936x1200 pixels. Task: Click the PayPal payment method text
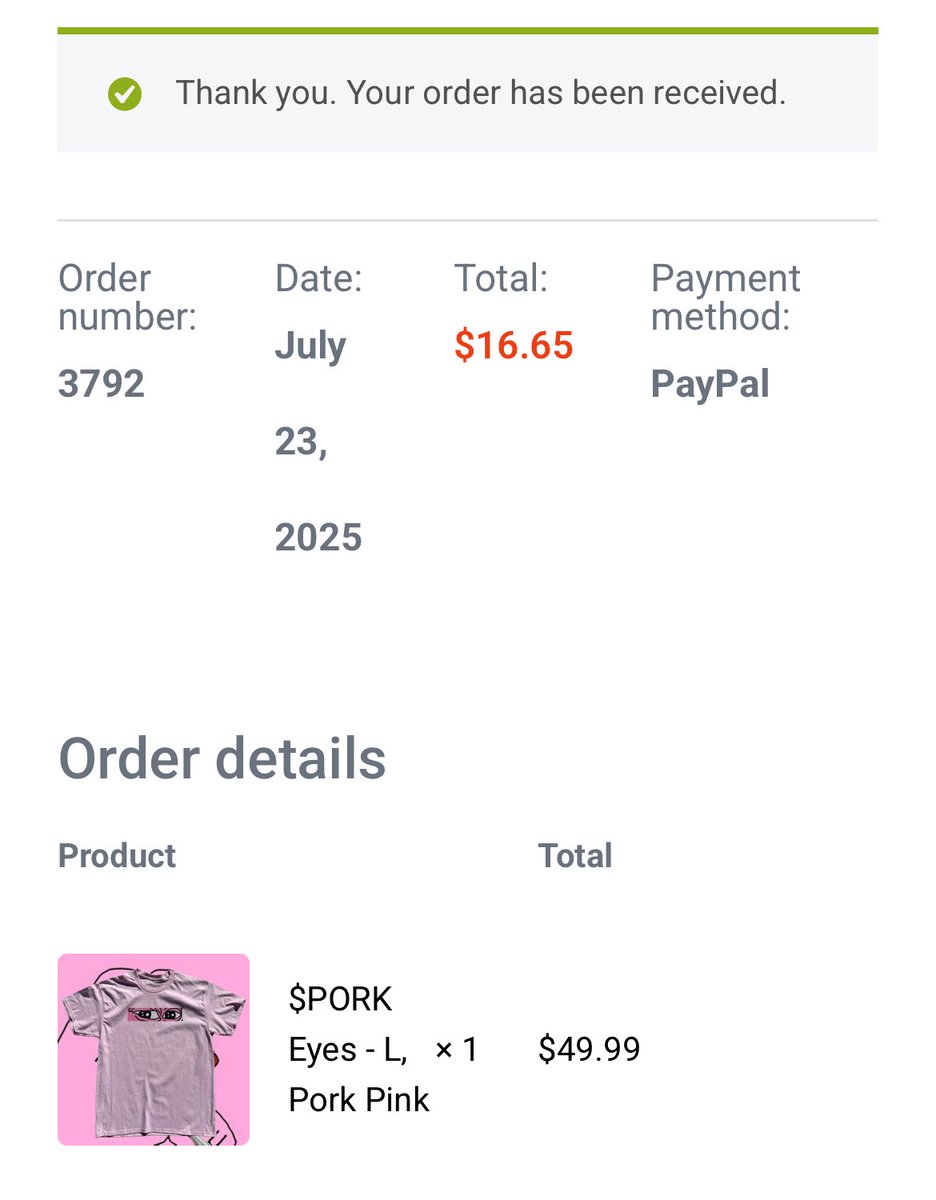(710, 384)
